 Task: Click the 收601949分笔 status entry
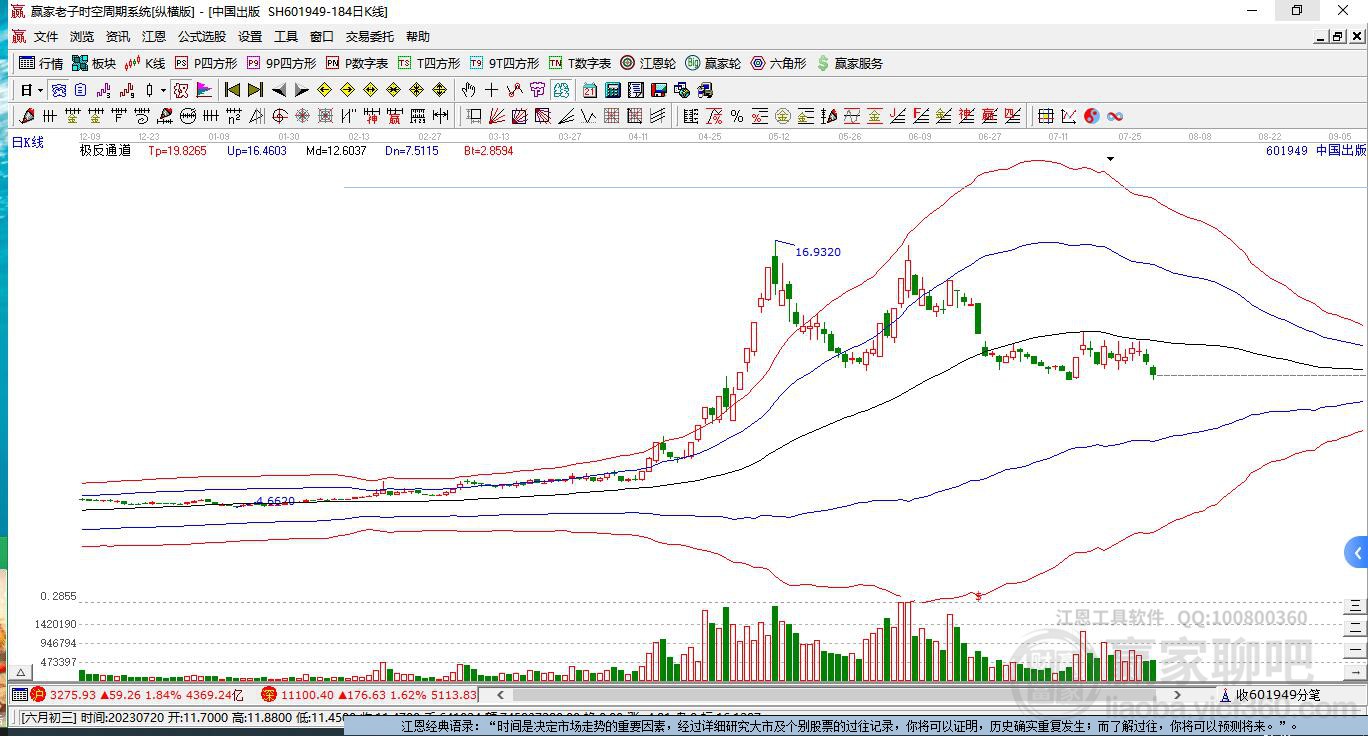point(1270,694)
